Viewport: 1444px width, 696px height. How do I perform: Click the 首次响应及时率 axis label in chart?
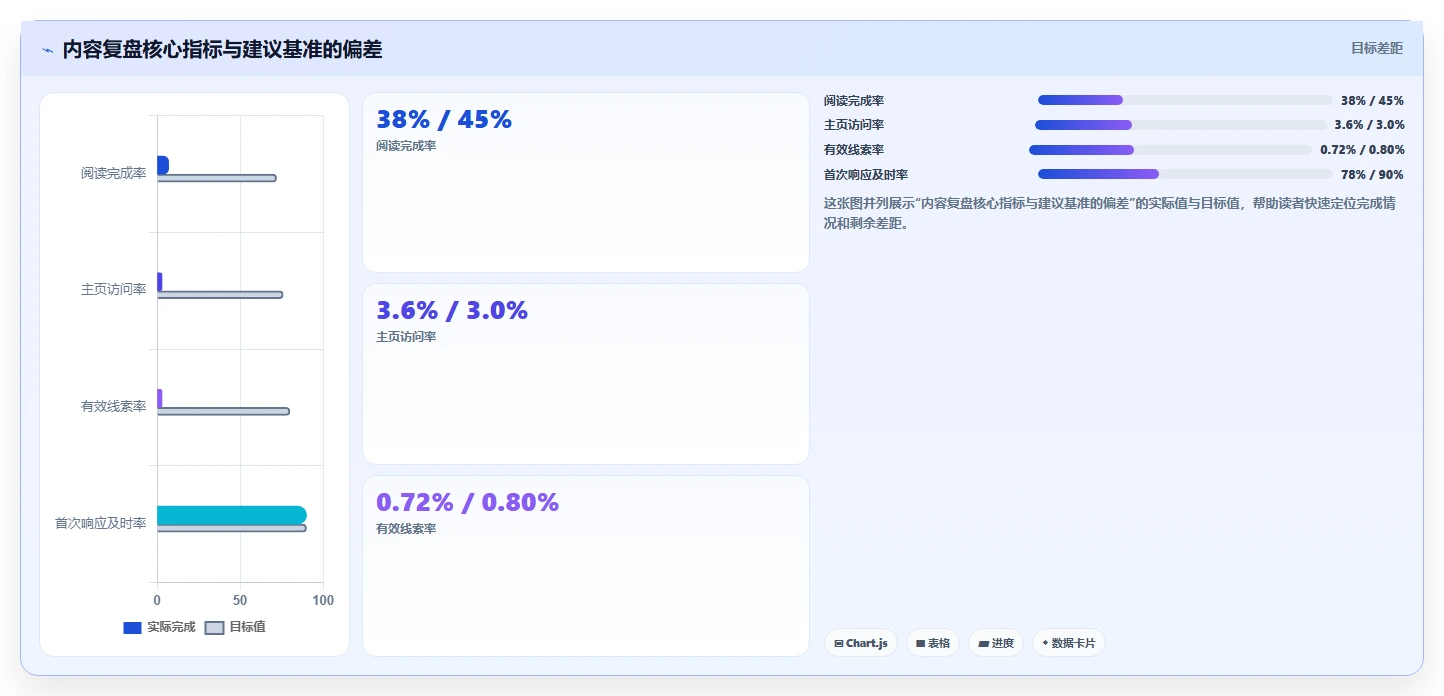pos(100,523)
